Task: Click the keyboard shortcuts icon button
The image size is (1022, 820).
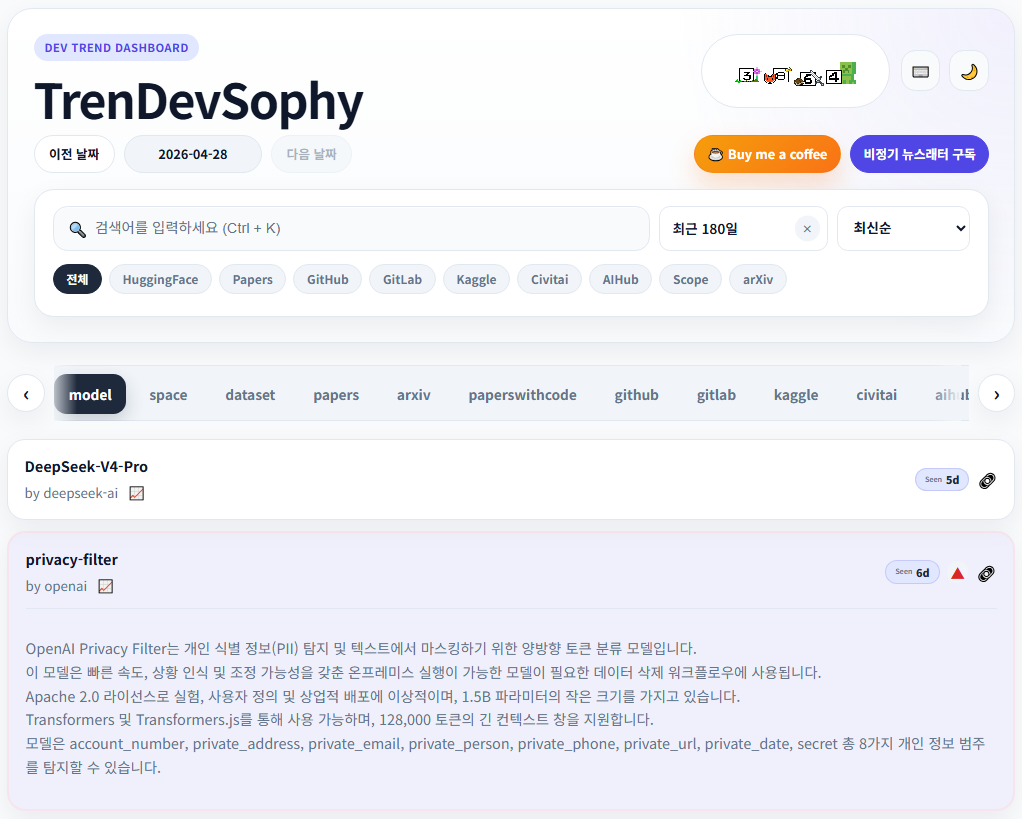Action: point(920,71)
